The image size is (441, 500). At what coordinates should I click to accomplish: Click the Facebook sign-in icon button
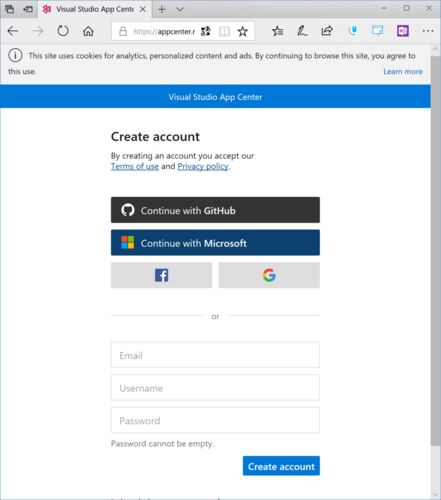161,275
